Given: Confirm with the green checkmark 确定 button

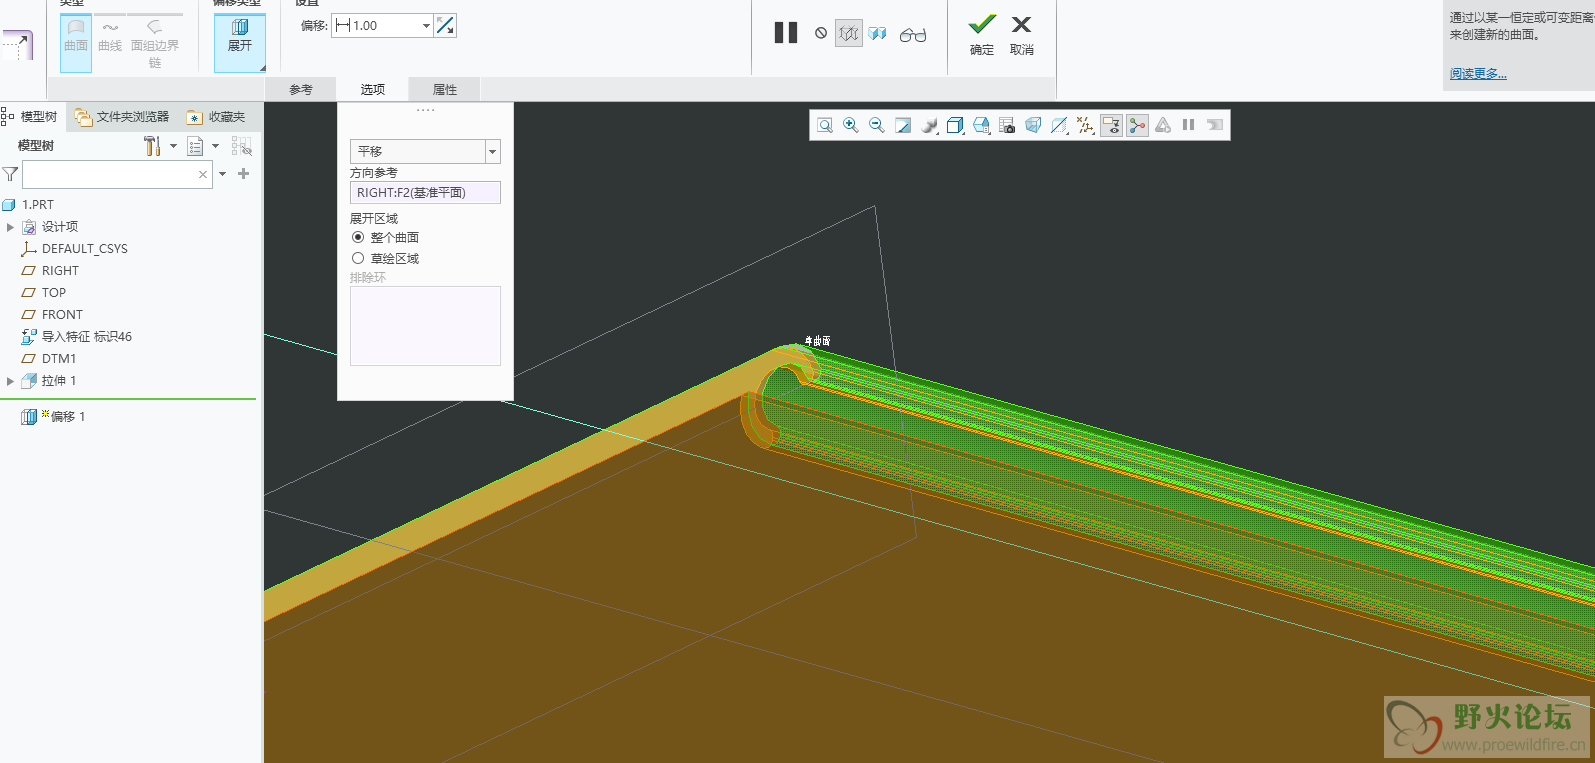Looking at the screenshot, I should [982, 34].
